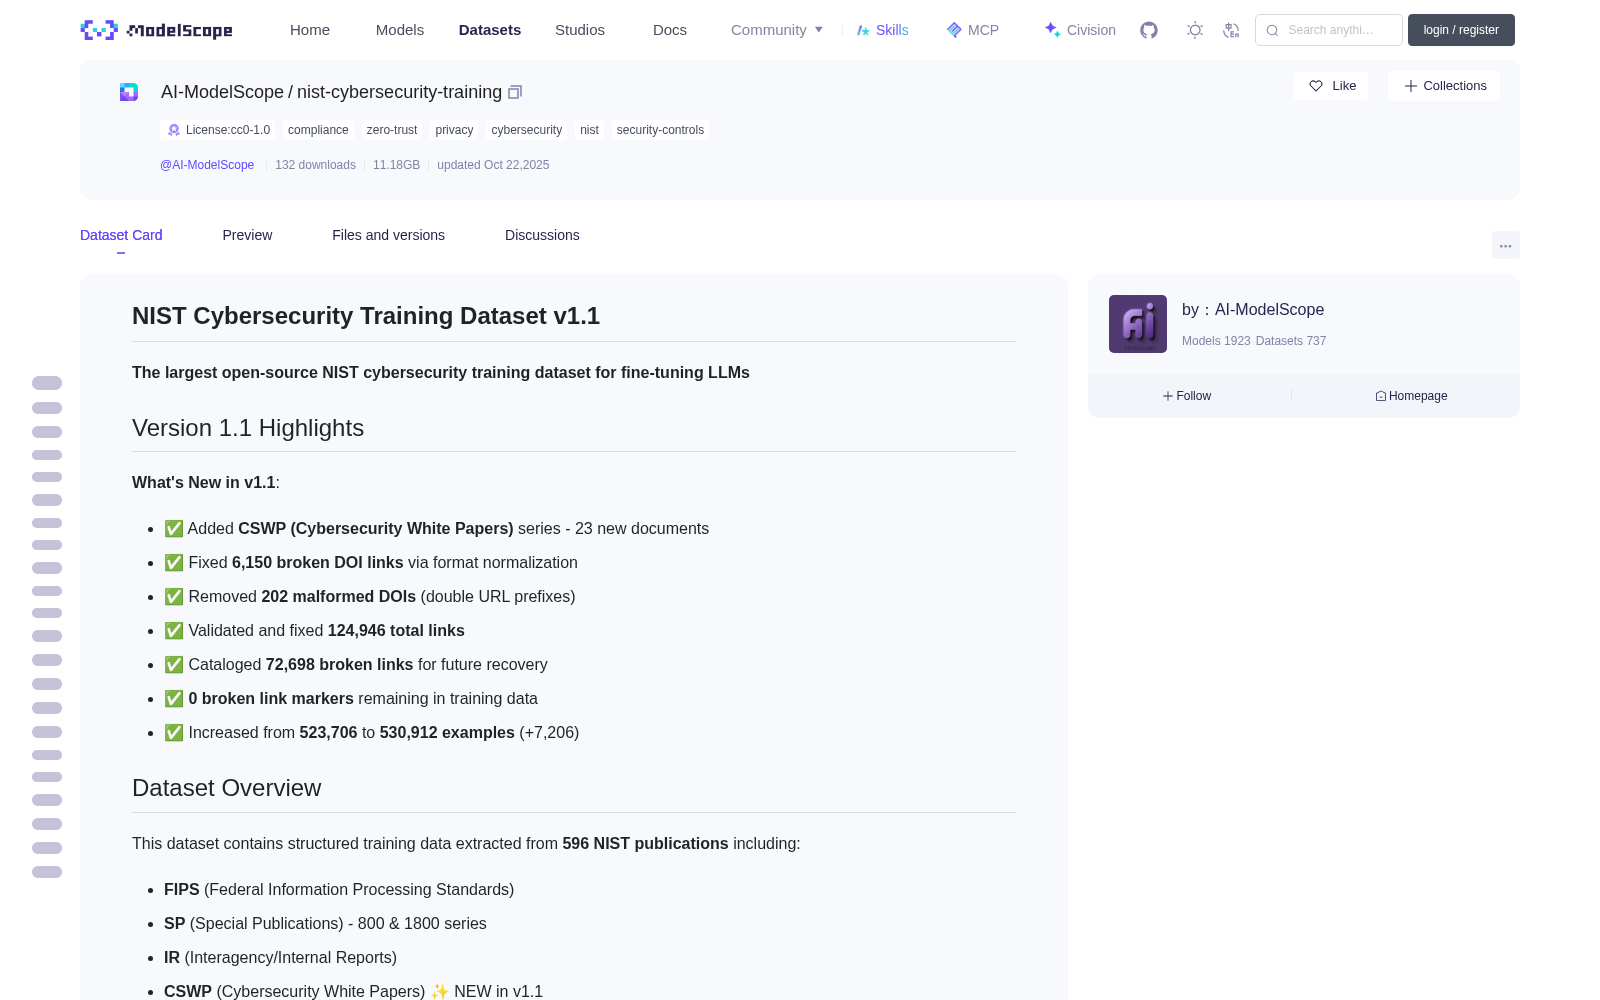Viewport: 1600px width, 1000px height.
Task: Click the 'by : AI-ModelScope' author name
Action: tap(1253, 310)
